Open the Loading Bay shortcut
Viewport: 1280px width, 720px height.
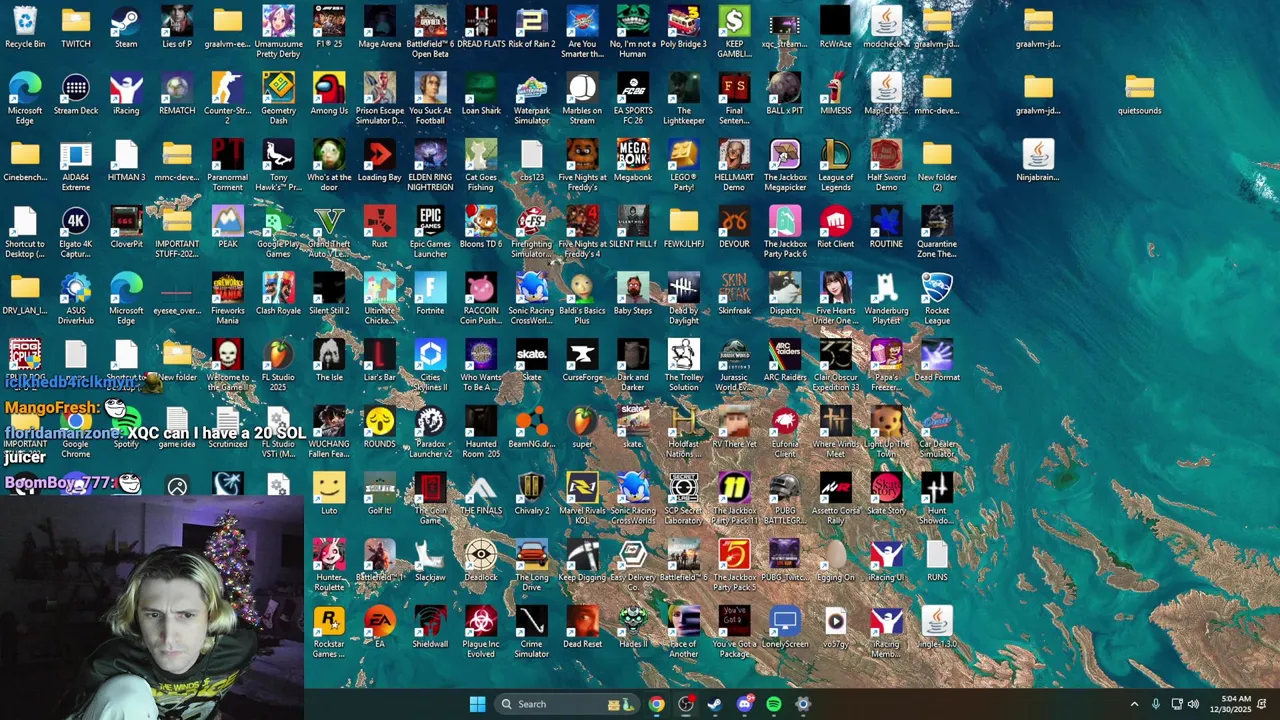coord(380,161)
